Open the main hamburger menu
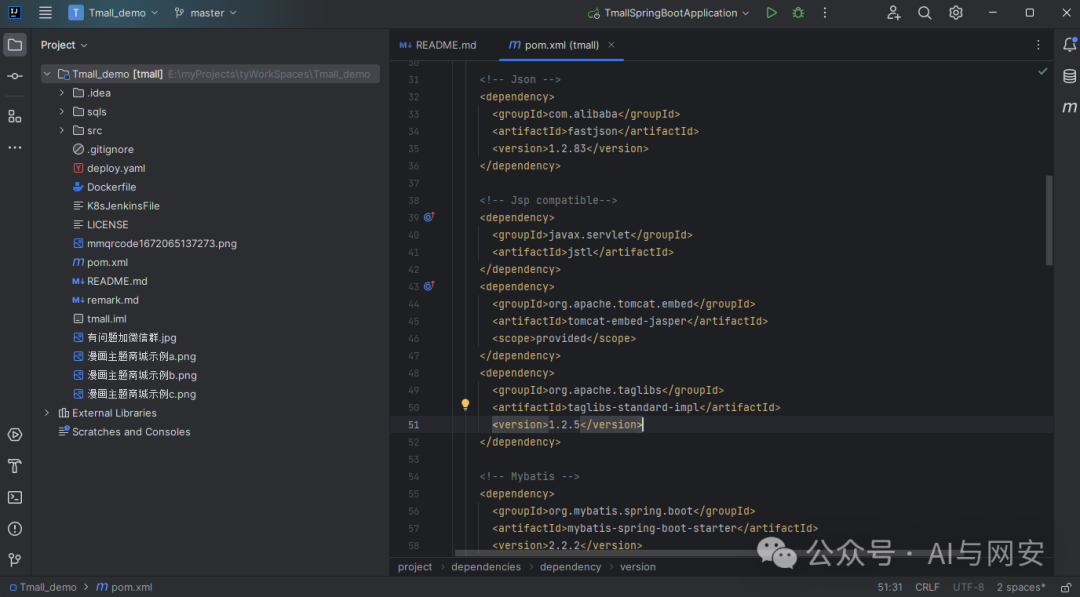The image size is (1080, 597). click(45, 12)
